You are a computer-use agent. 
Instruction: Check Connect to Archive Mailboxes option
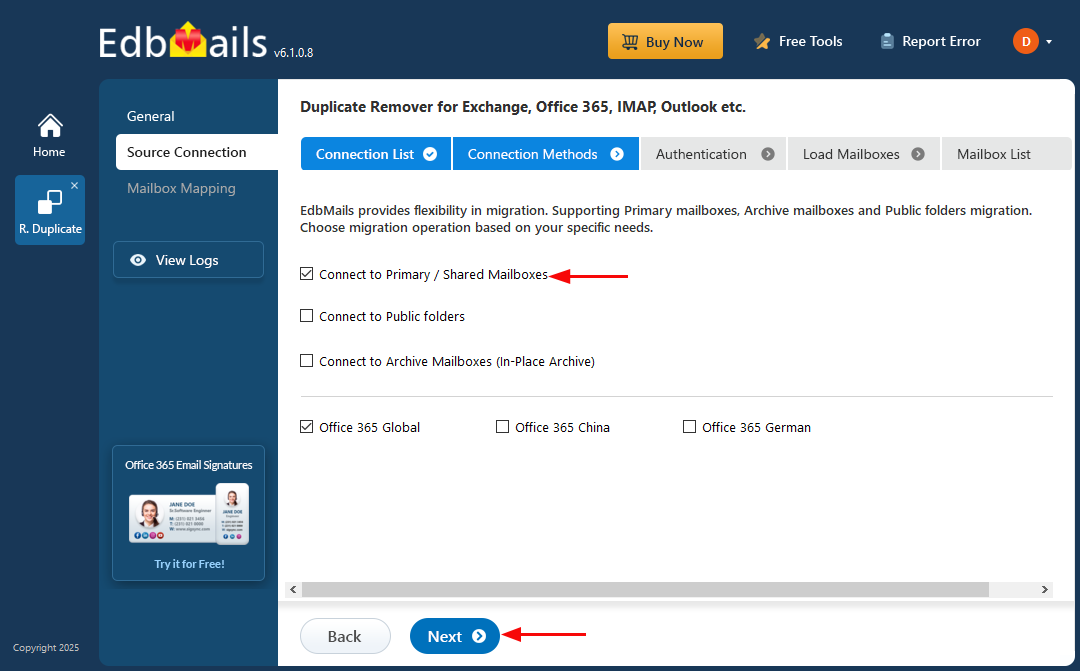pyautogui.click(x=307, y=361)
